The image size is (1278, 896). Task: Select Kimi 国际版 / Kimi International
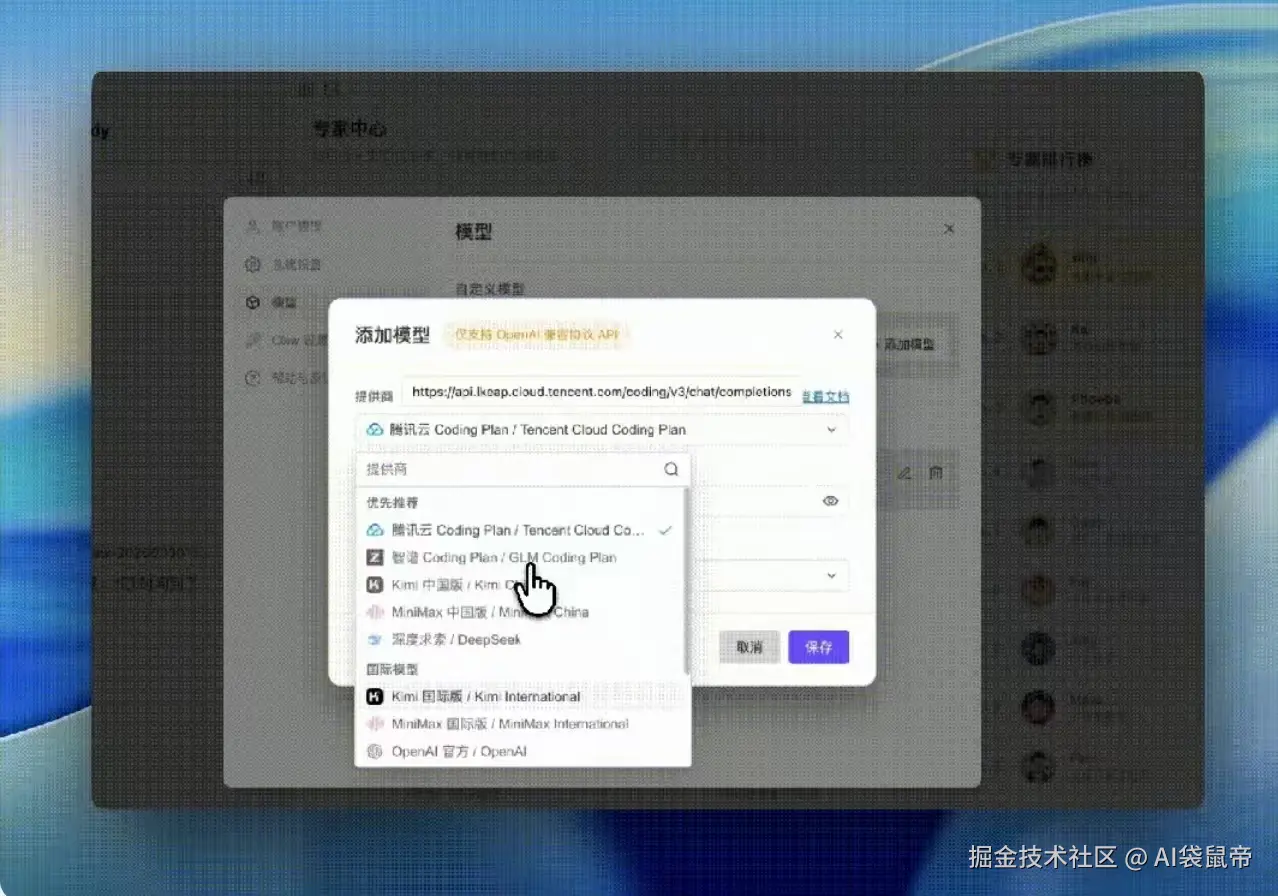[520, 696]
